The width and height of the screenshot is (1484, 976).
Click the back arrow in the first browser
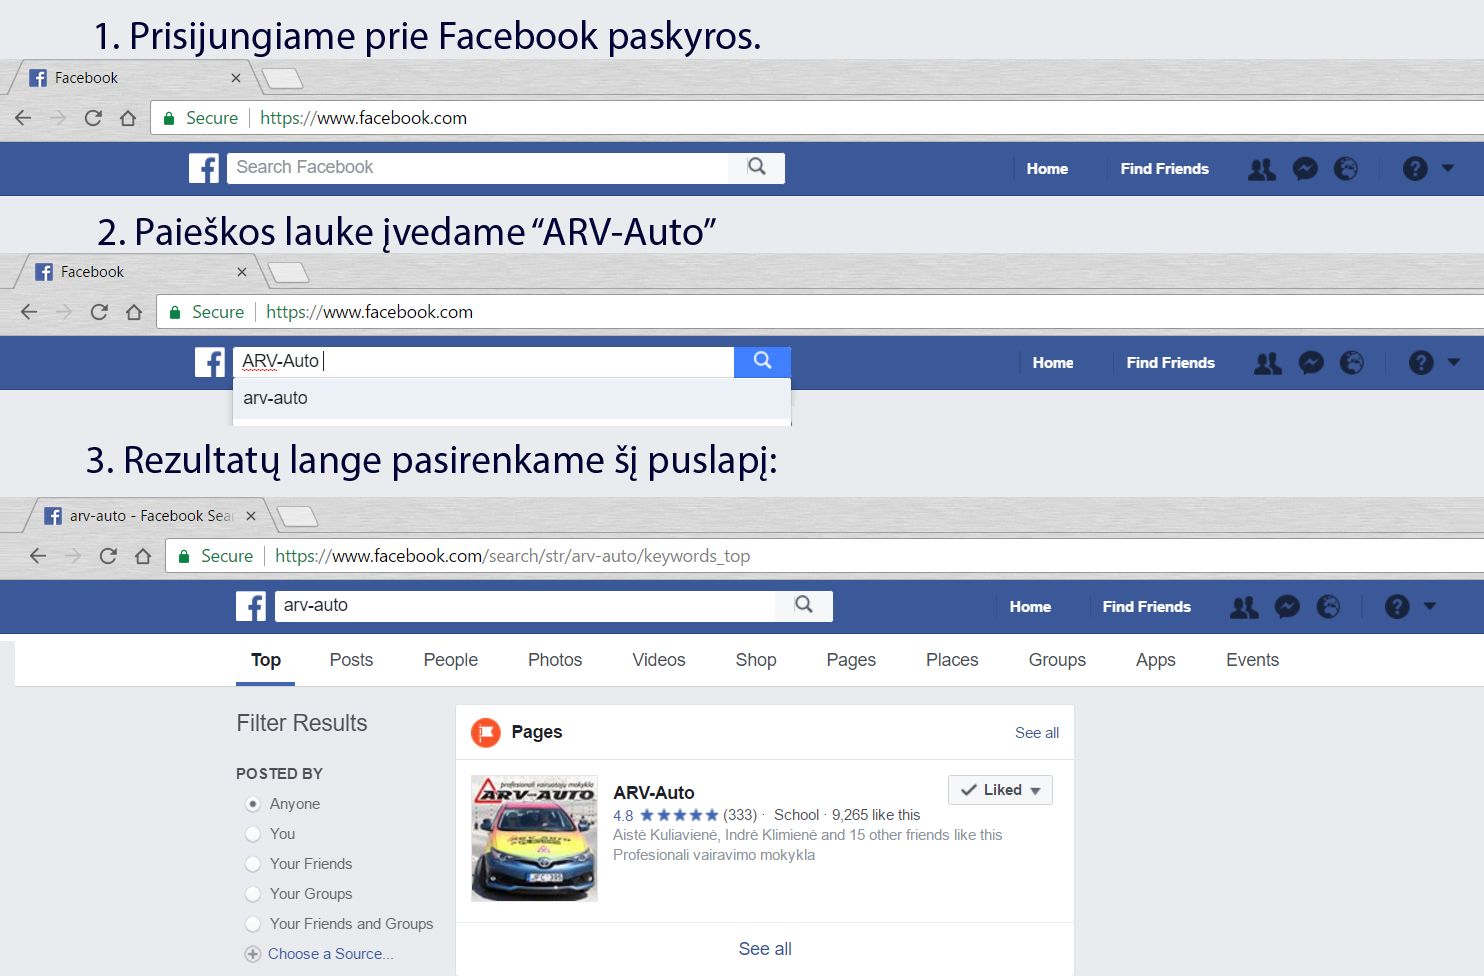point(23,118)
